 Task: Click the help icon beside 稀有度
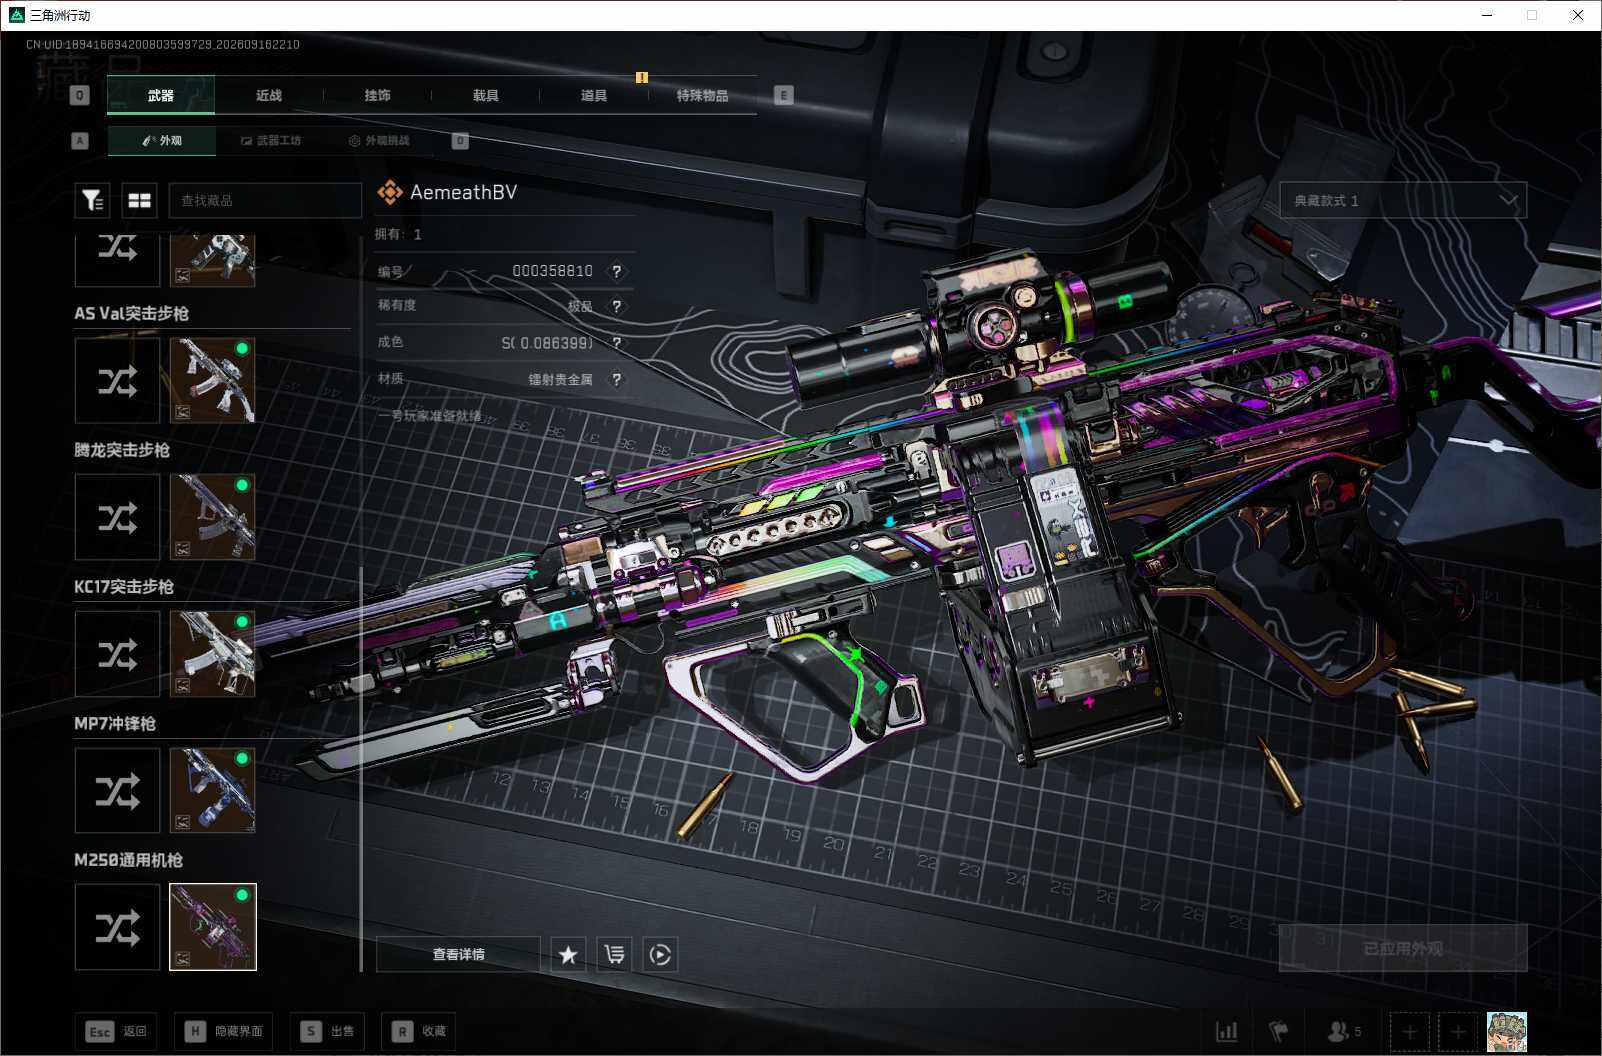[617, 307]
